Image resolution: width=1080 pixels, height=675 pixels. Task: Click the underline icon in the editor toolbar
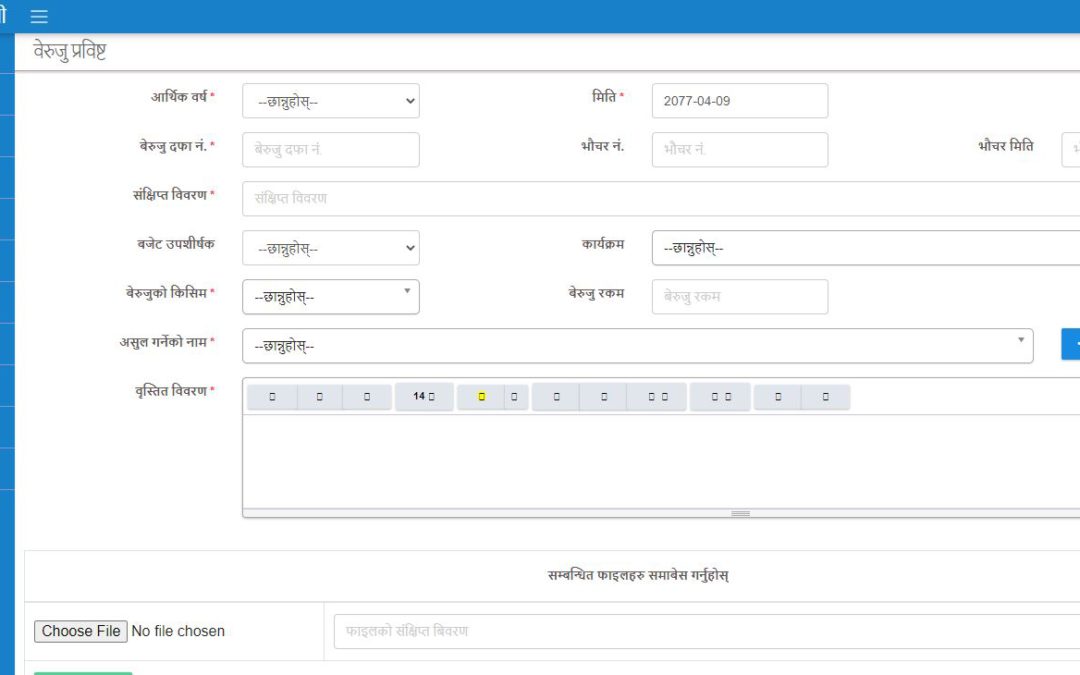[x=365, y=396]
